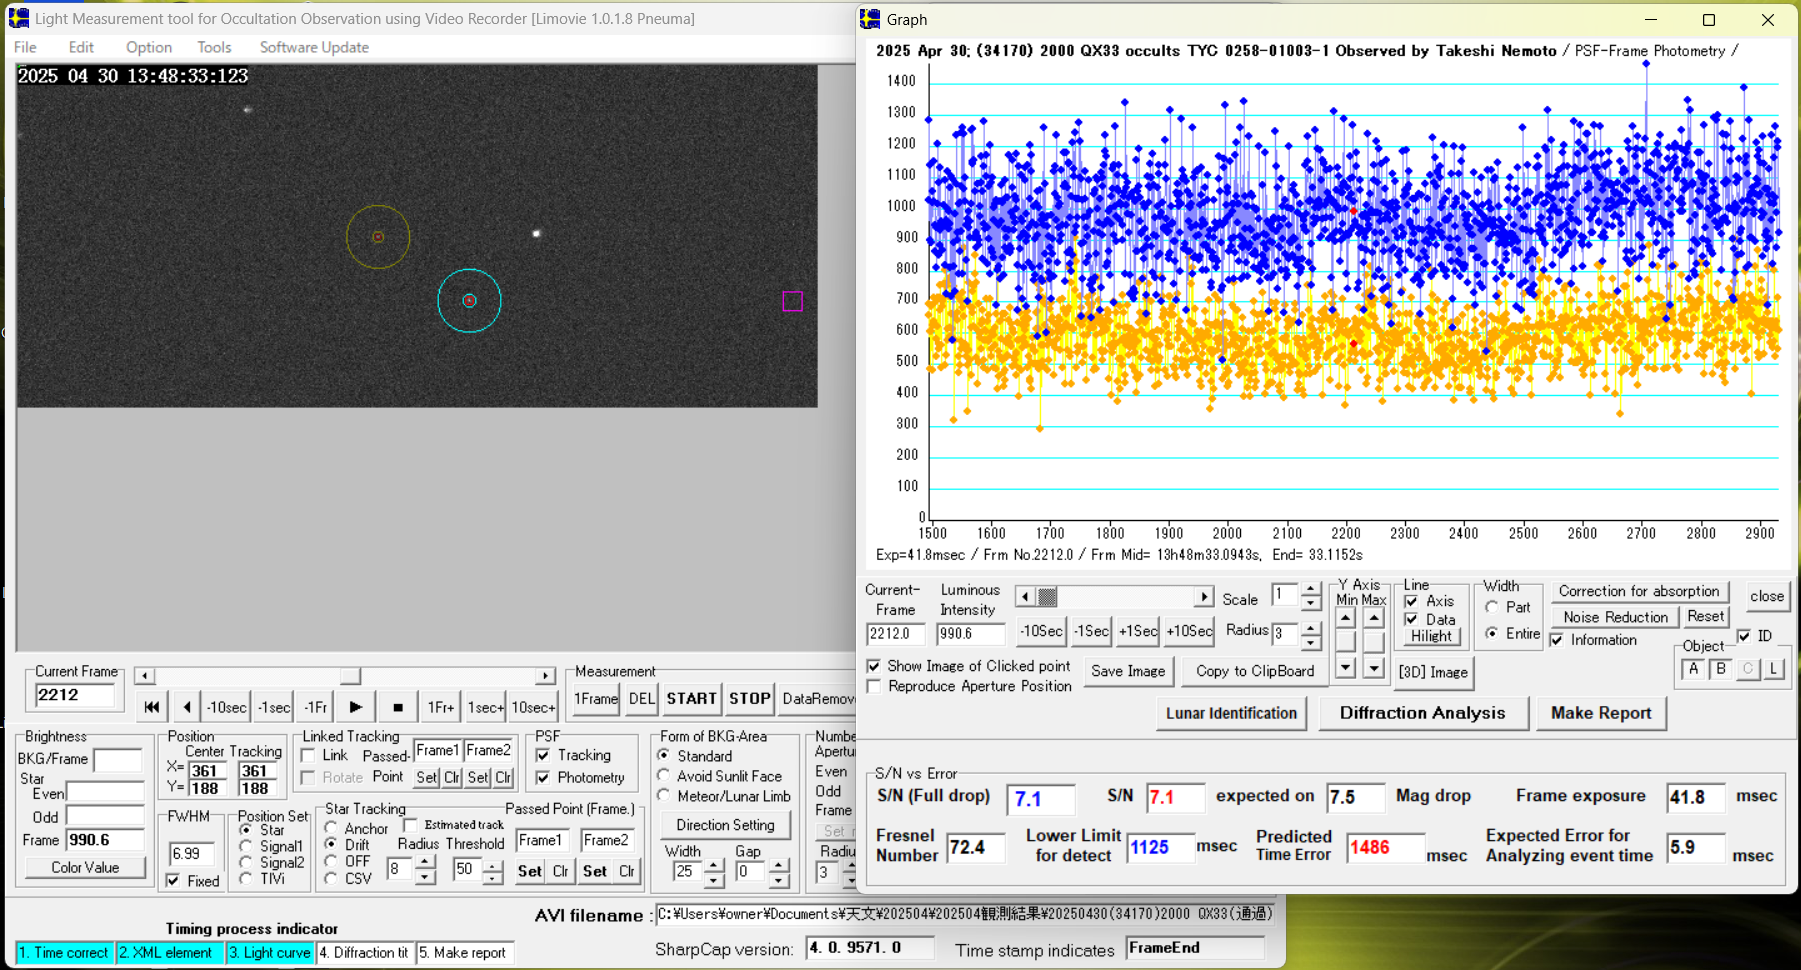Click the Diffraction Analysis button
This screenshot has height=970, width=1801.
(x=1422, y=713)
